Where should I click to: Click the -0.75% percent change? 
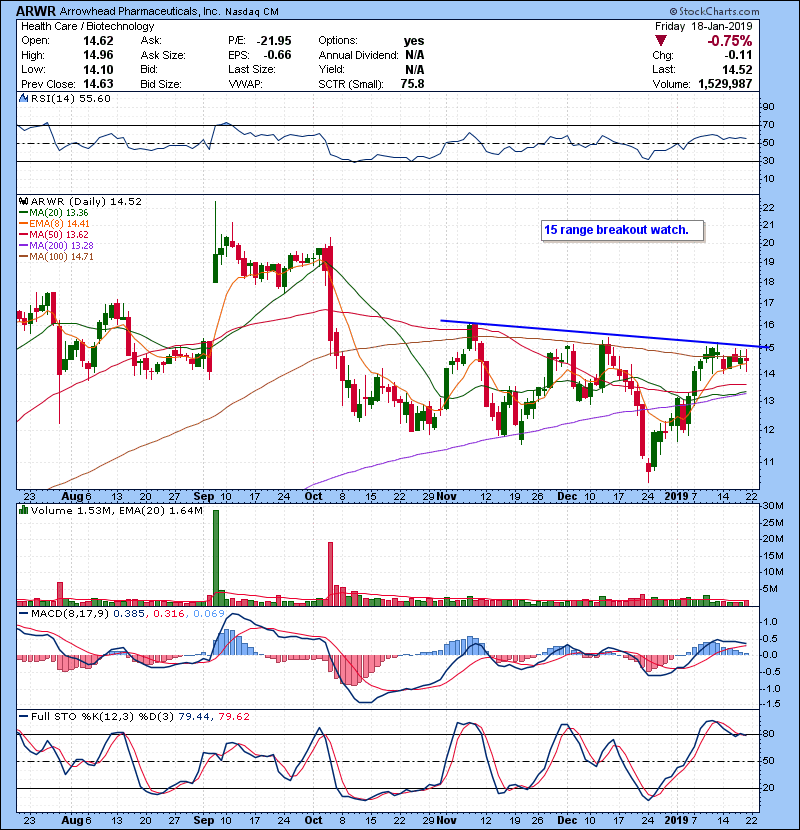(730, 41)
